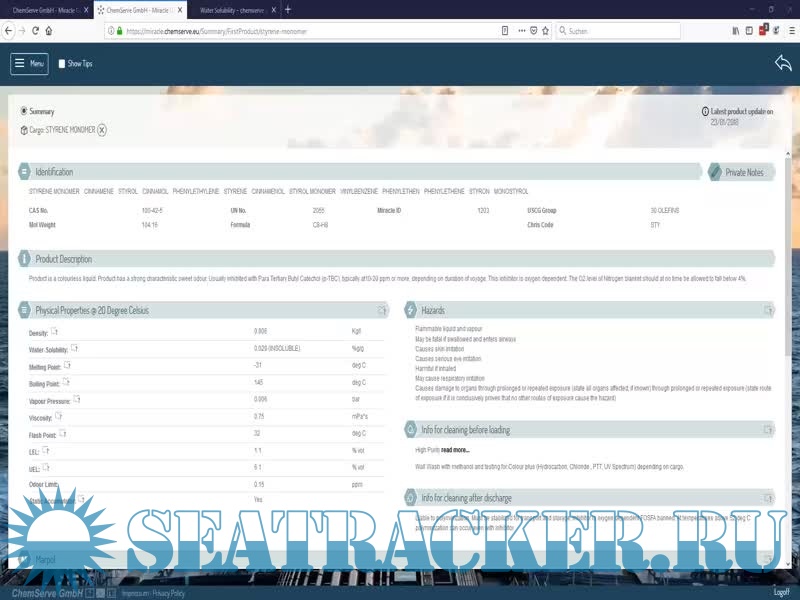Enable the Show Tips checkbox
This screenshot has width=800, height=600.
[62, 64]
